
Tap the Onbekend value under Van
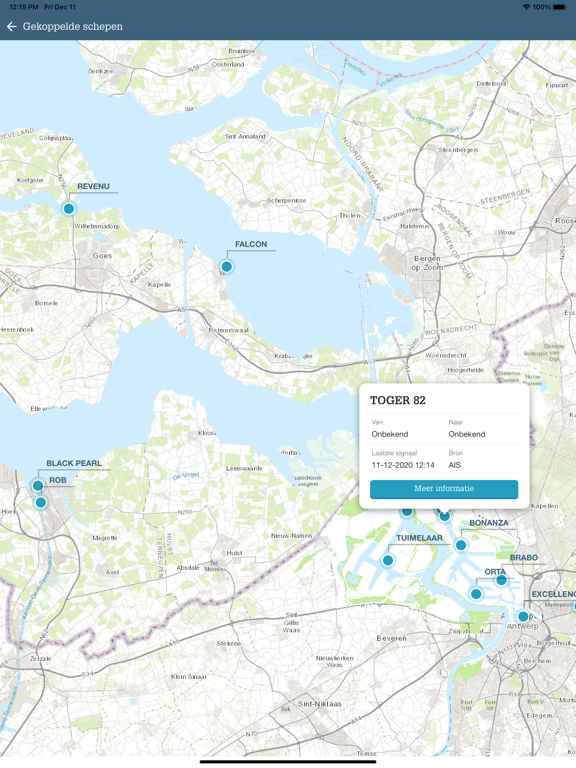[x=389, y=434]
